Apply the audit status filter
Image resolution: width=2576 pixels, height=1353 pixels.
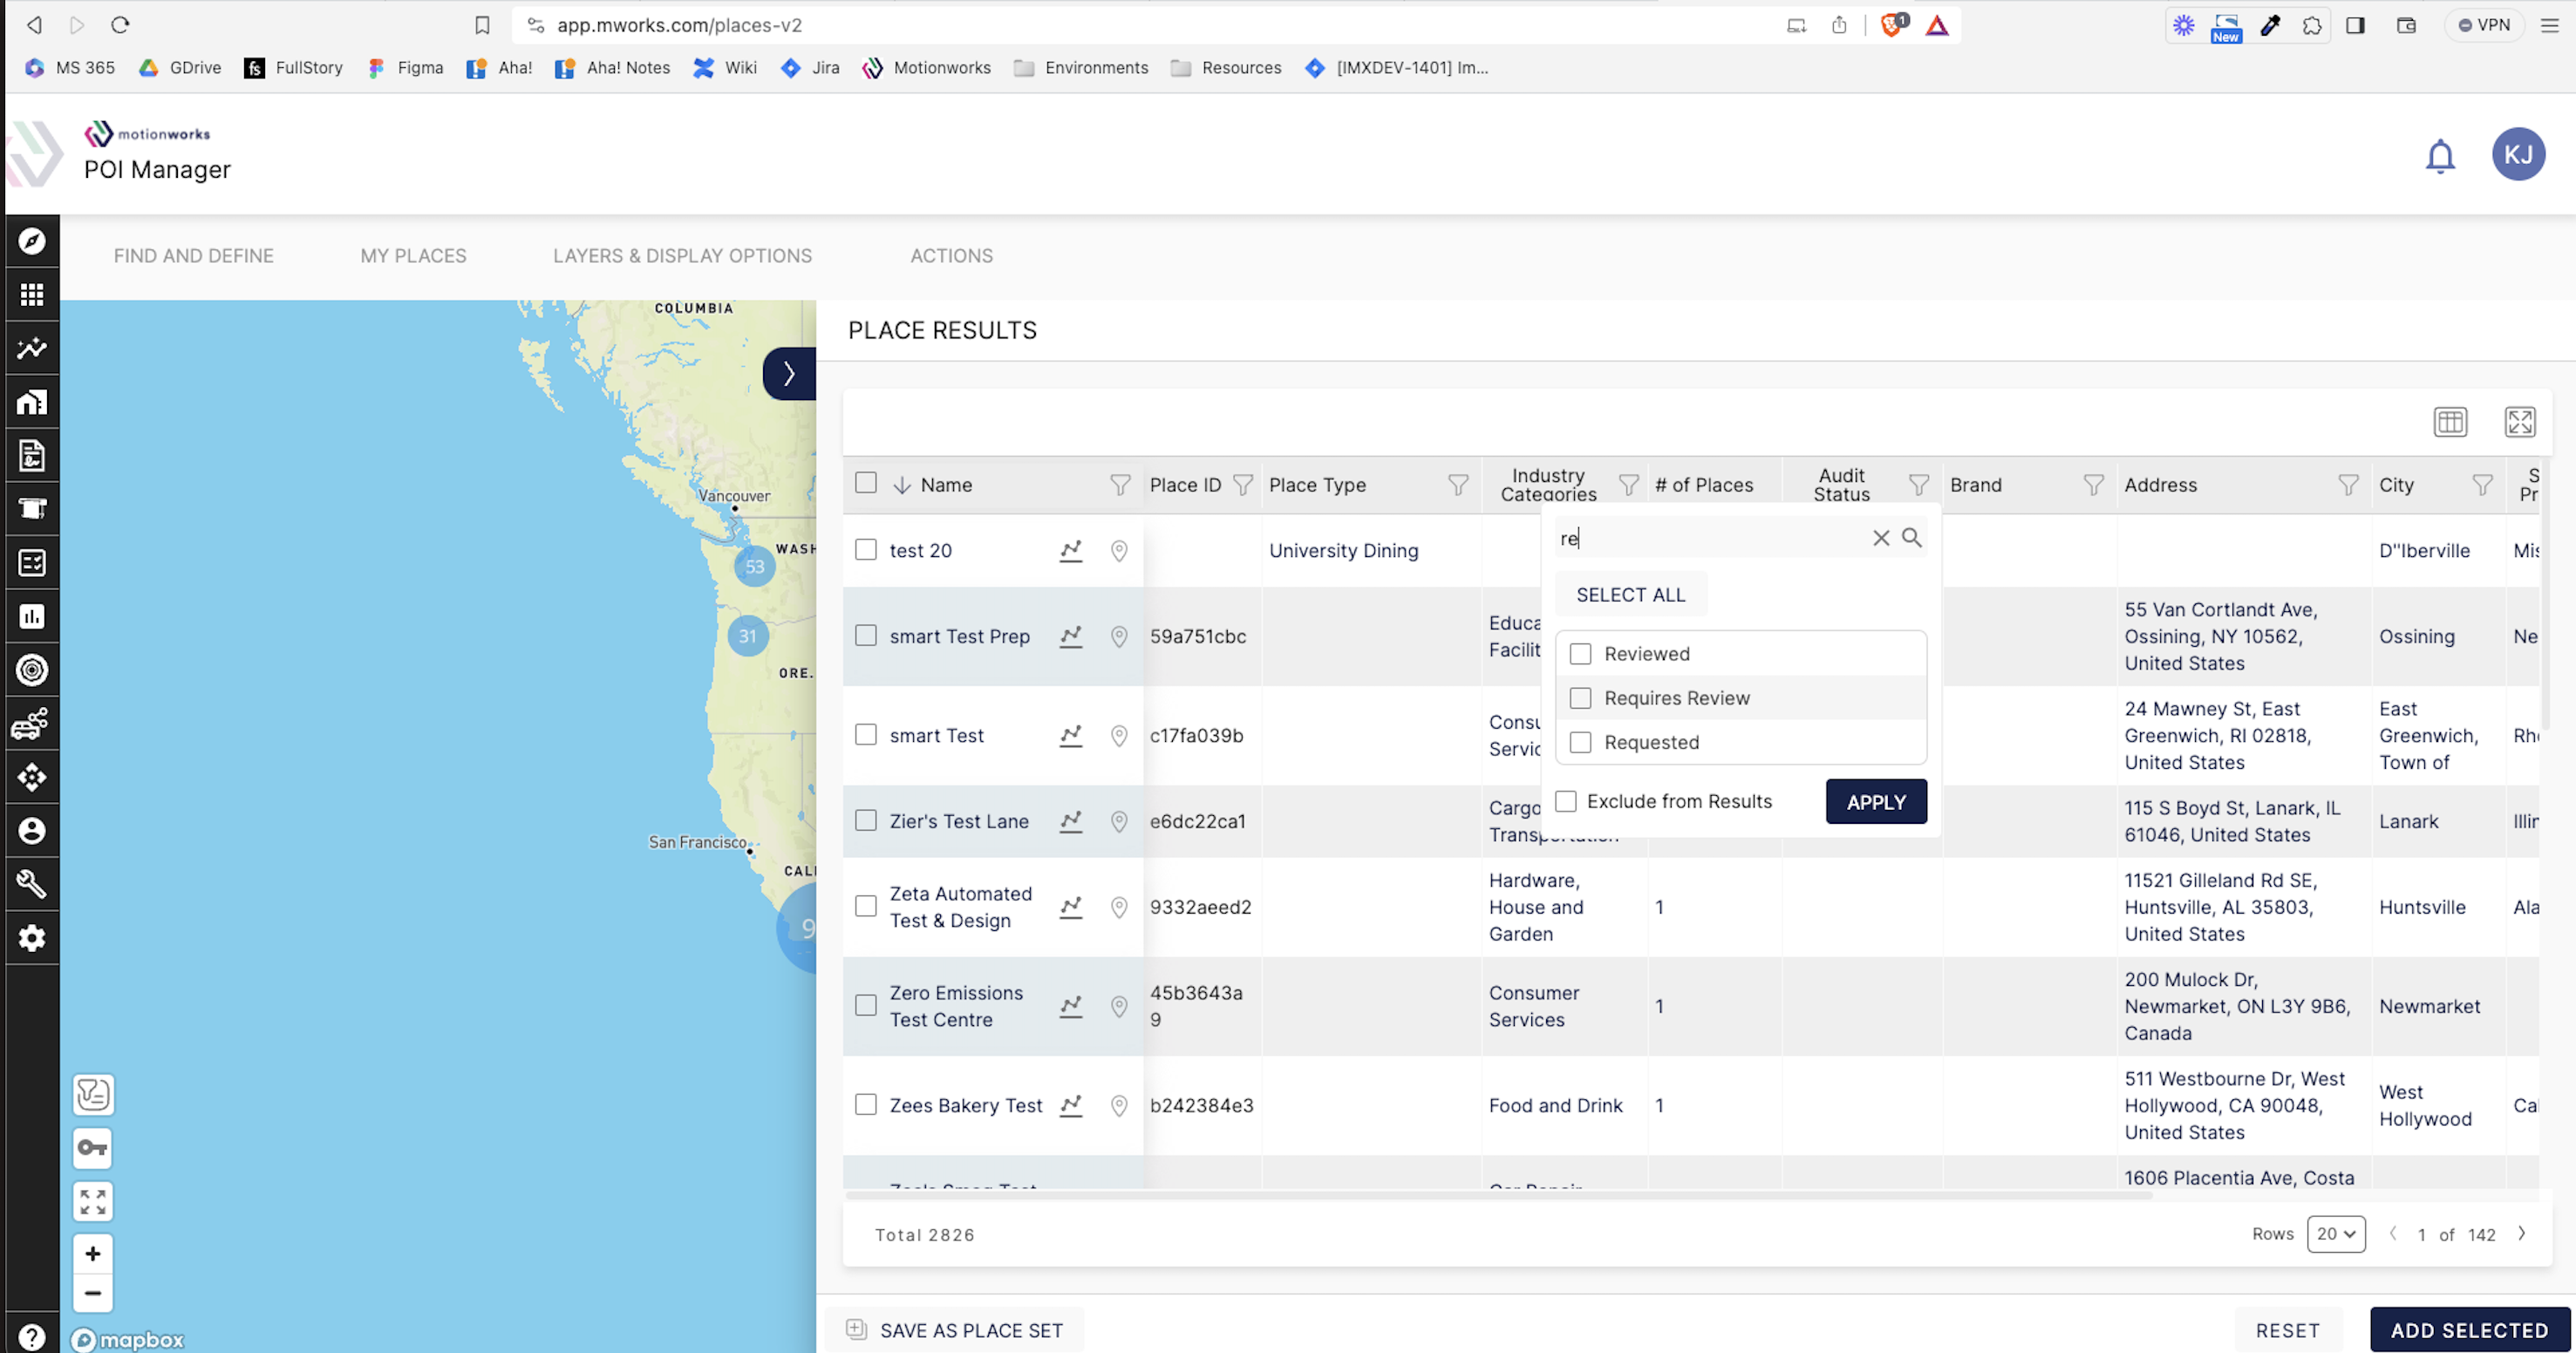point(1876,802)
